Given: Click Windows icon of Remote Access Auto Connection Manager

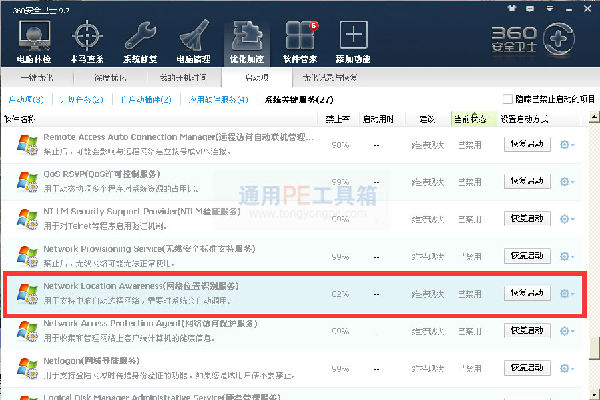Looking at the screenshot, I should tap(27, 145).
